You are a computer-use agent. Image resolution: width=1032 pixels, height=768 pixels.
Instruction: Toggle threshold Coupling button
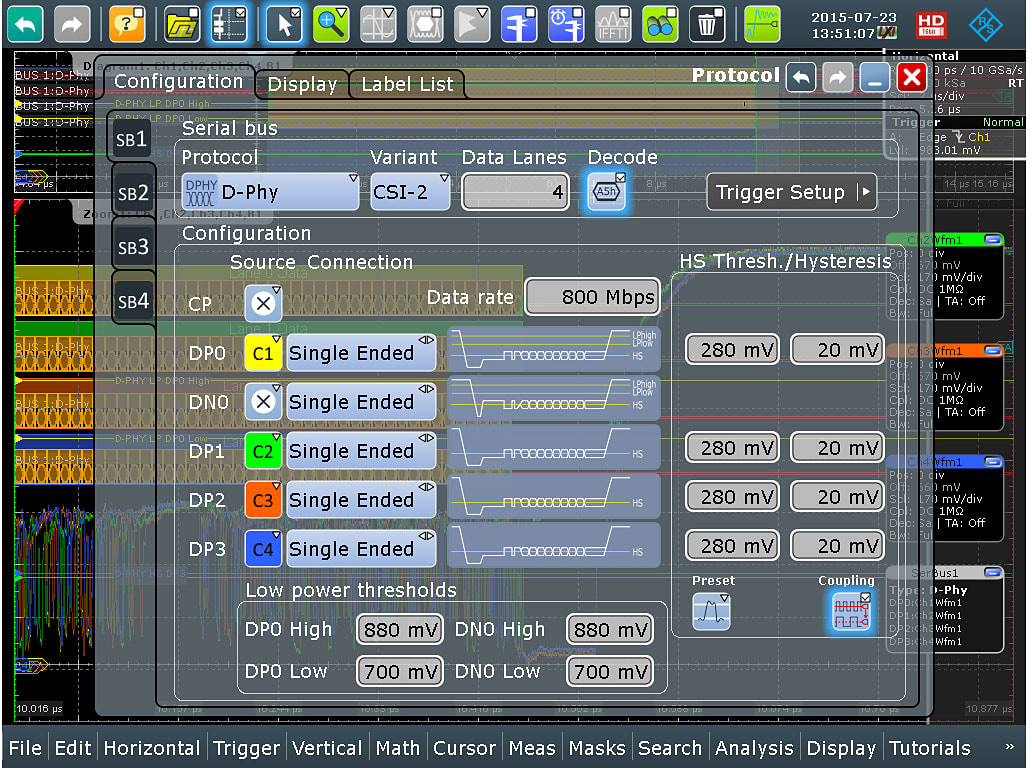click(x=852, y=611)
